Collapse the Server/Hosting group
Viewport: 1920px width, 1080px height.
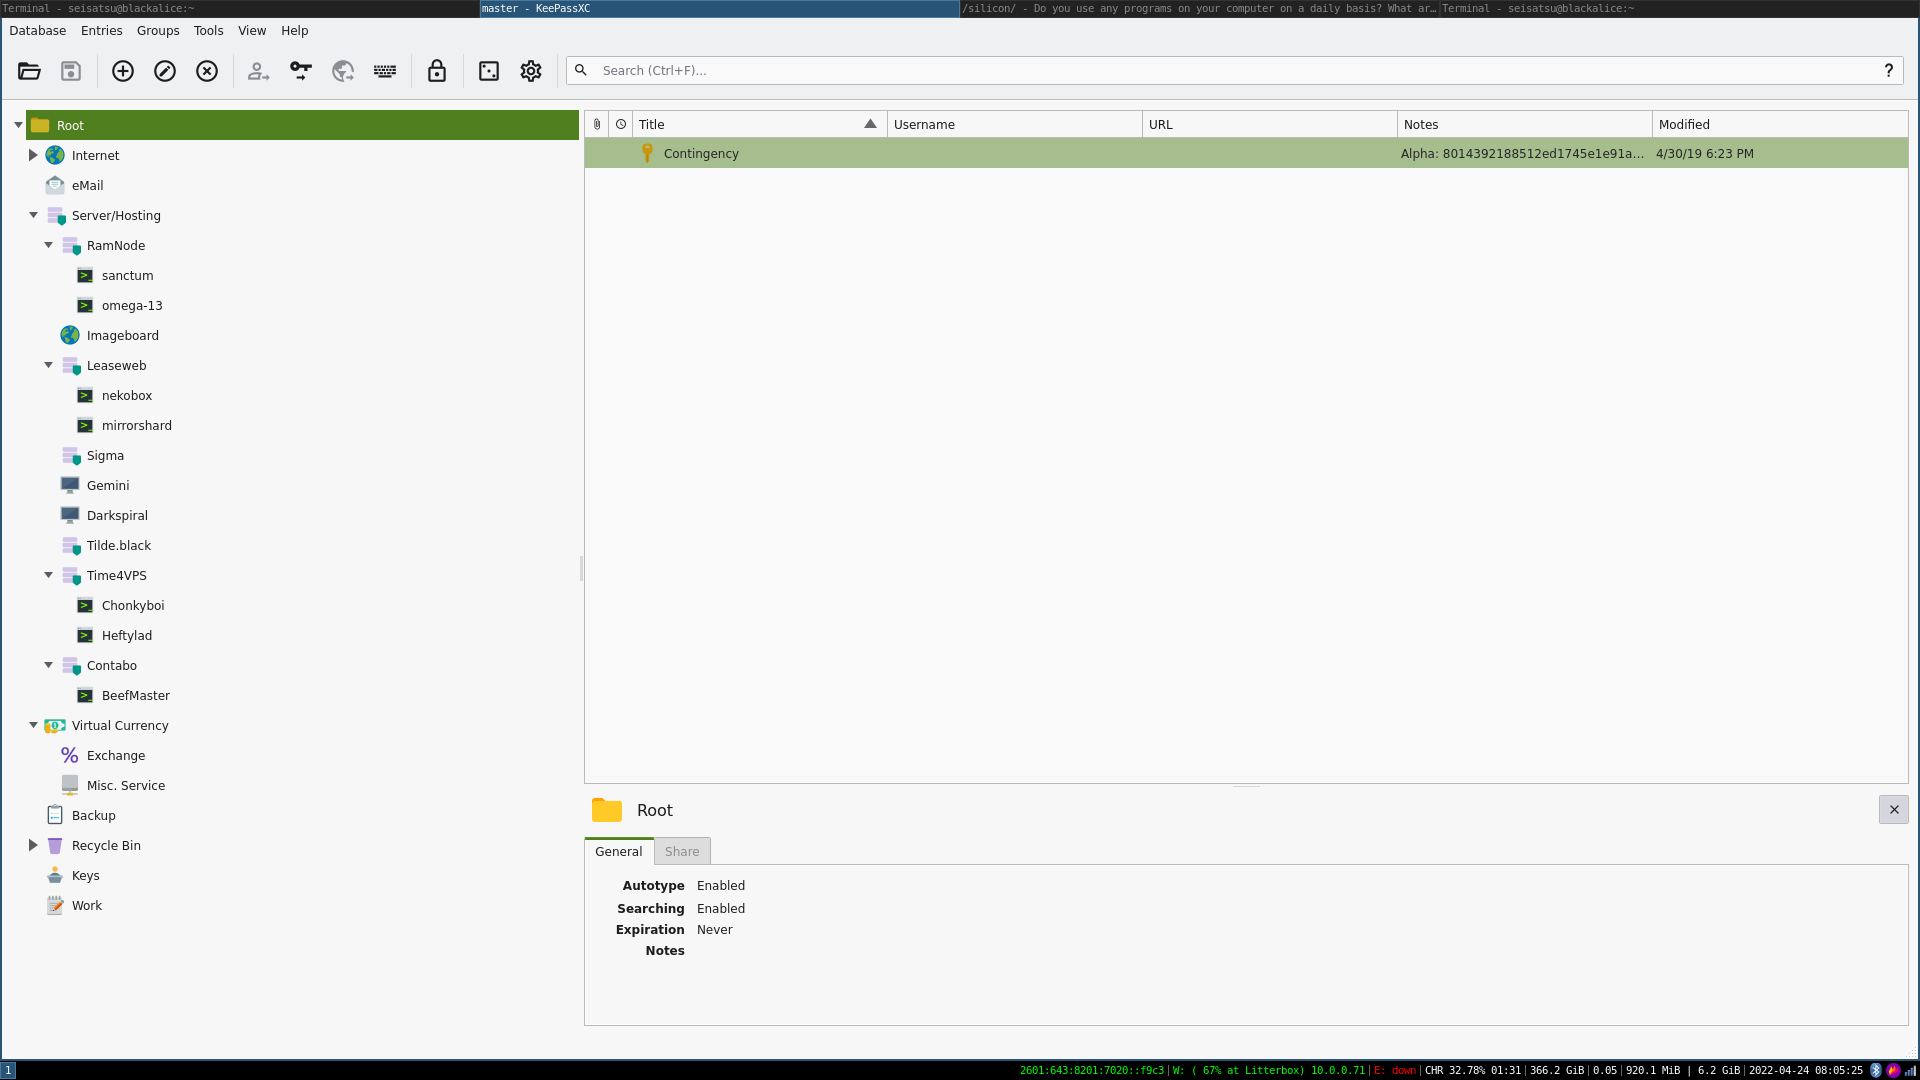pyautogui.click(x=33, y=215)
